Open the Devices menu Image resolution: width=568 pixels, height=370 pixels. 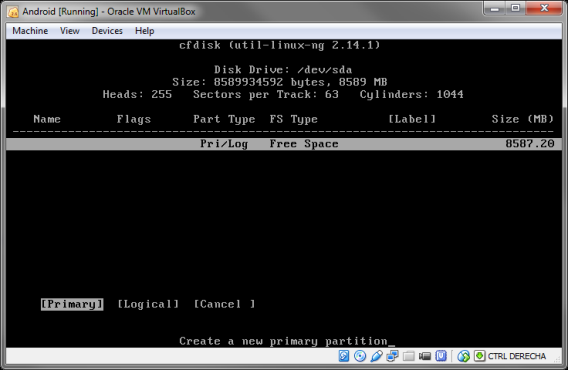click(x=107, y=31)
